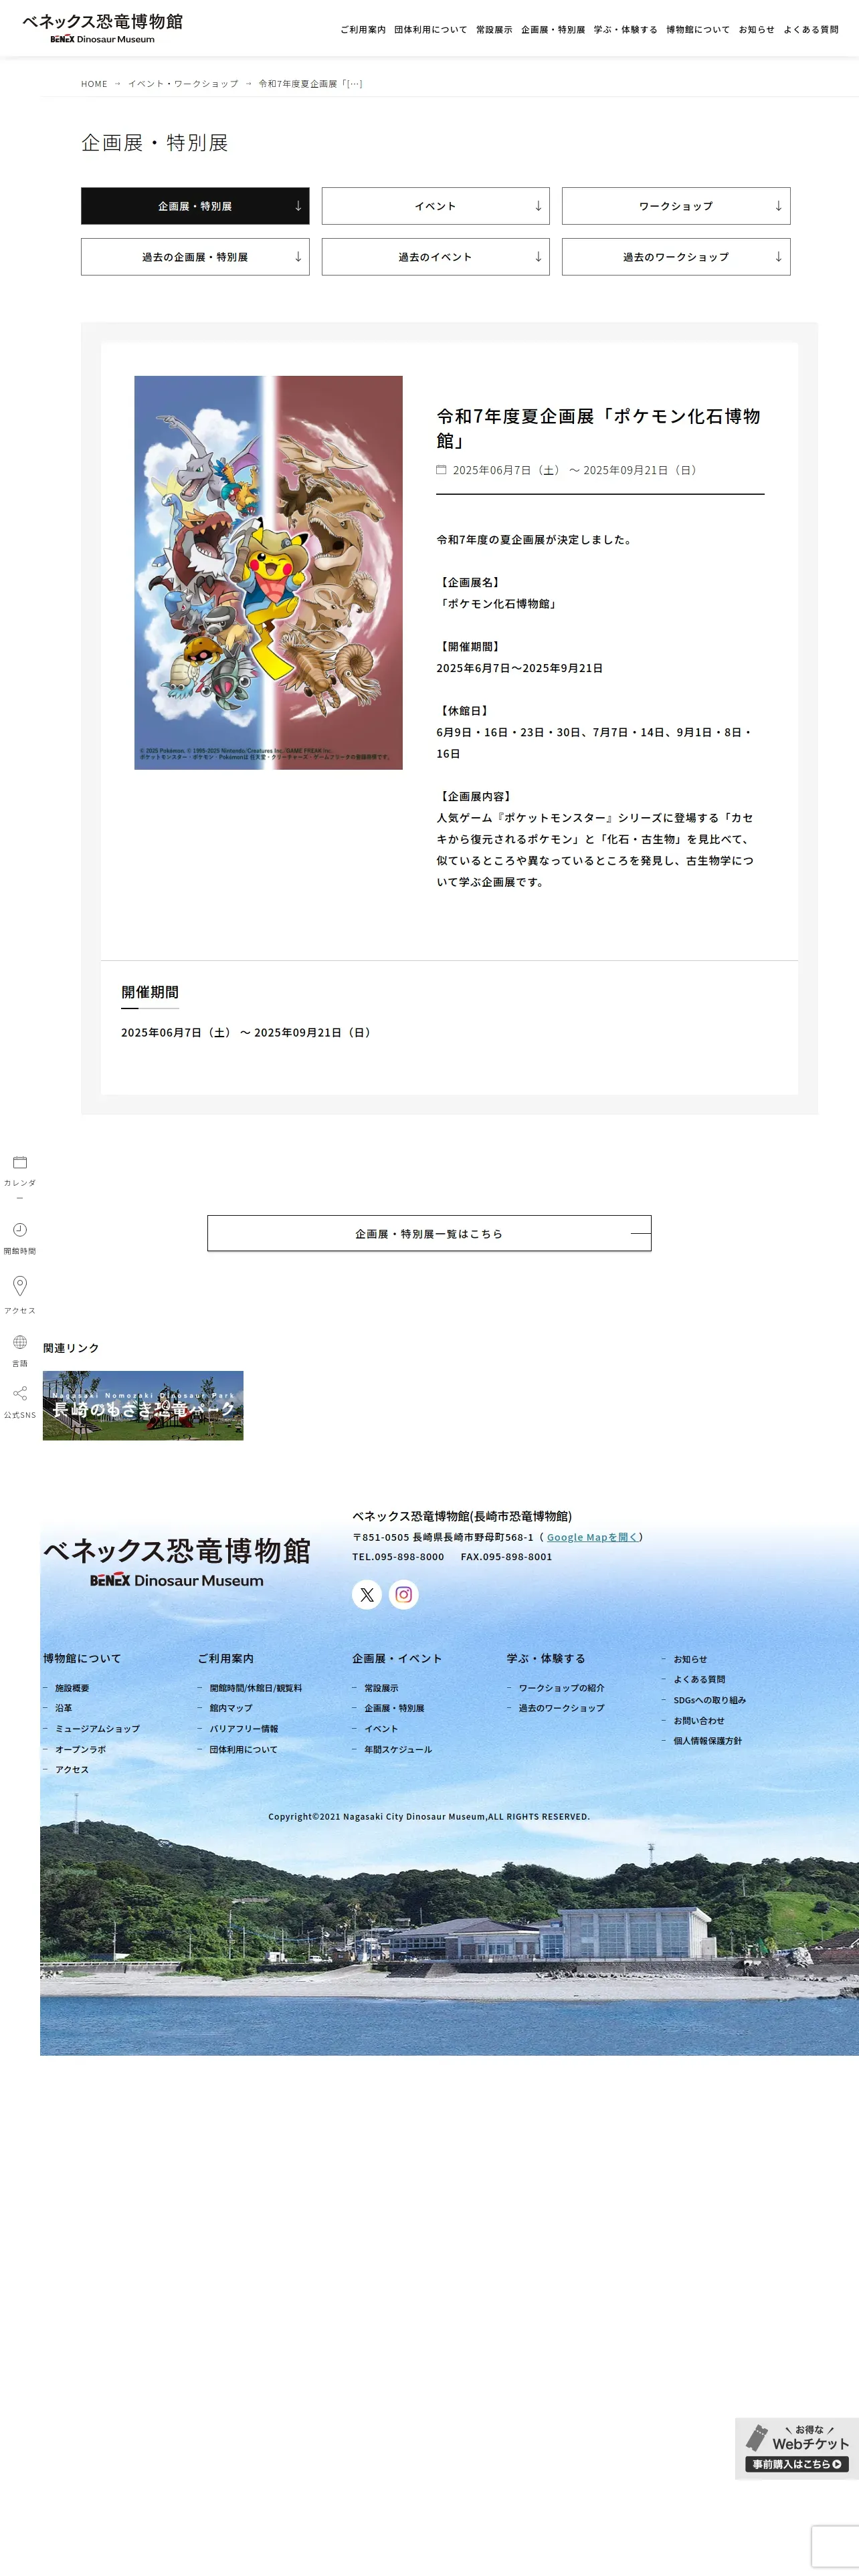This screenshot has width=859, height=2576.
Task: Click イベント・ワークショップ breadcrumb link
Action: [x=183, y=84]
